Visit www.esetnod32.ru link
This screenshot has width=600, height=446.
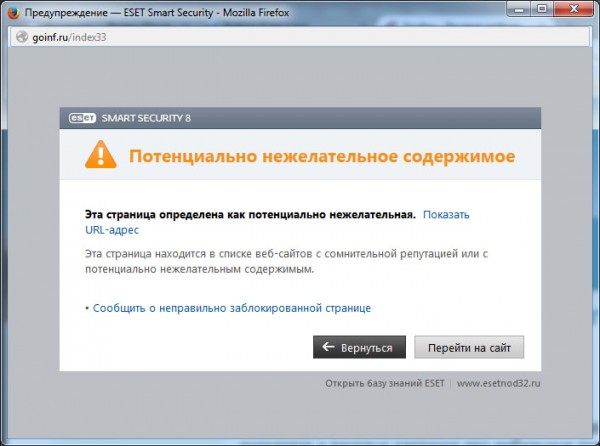[x=499, y=383]
